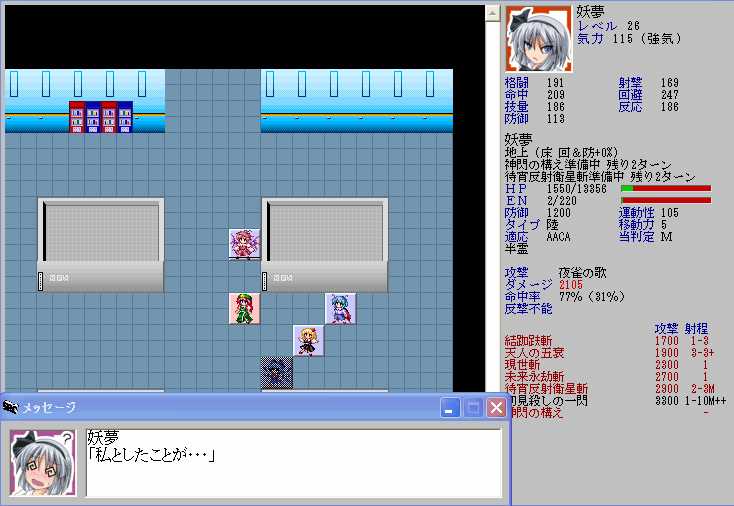Screen dimensions: 734x506
Task: Click the 半霊 ability label
Action: click(x=516, y=249)
